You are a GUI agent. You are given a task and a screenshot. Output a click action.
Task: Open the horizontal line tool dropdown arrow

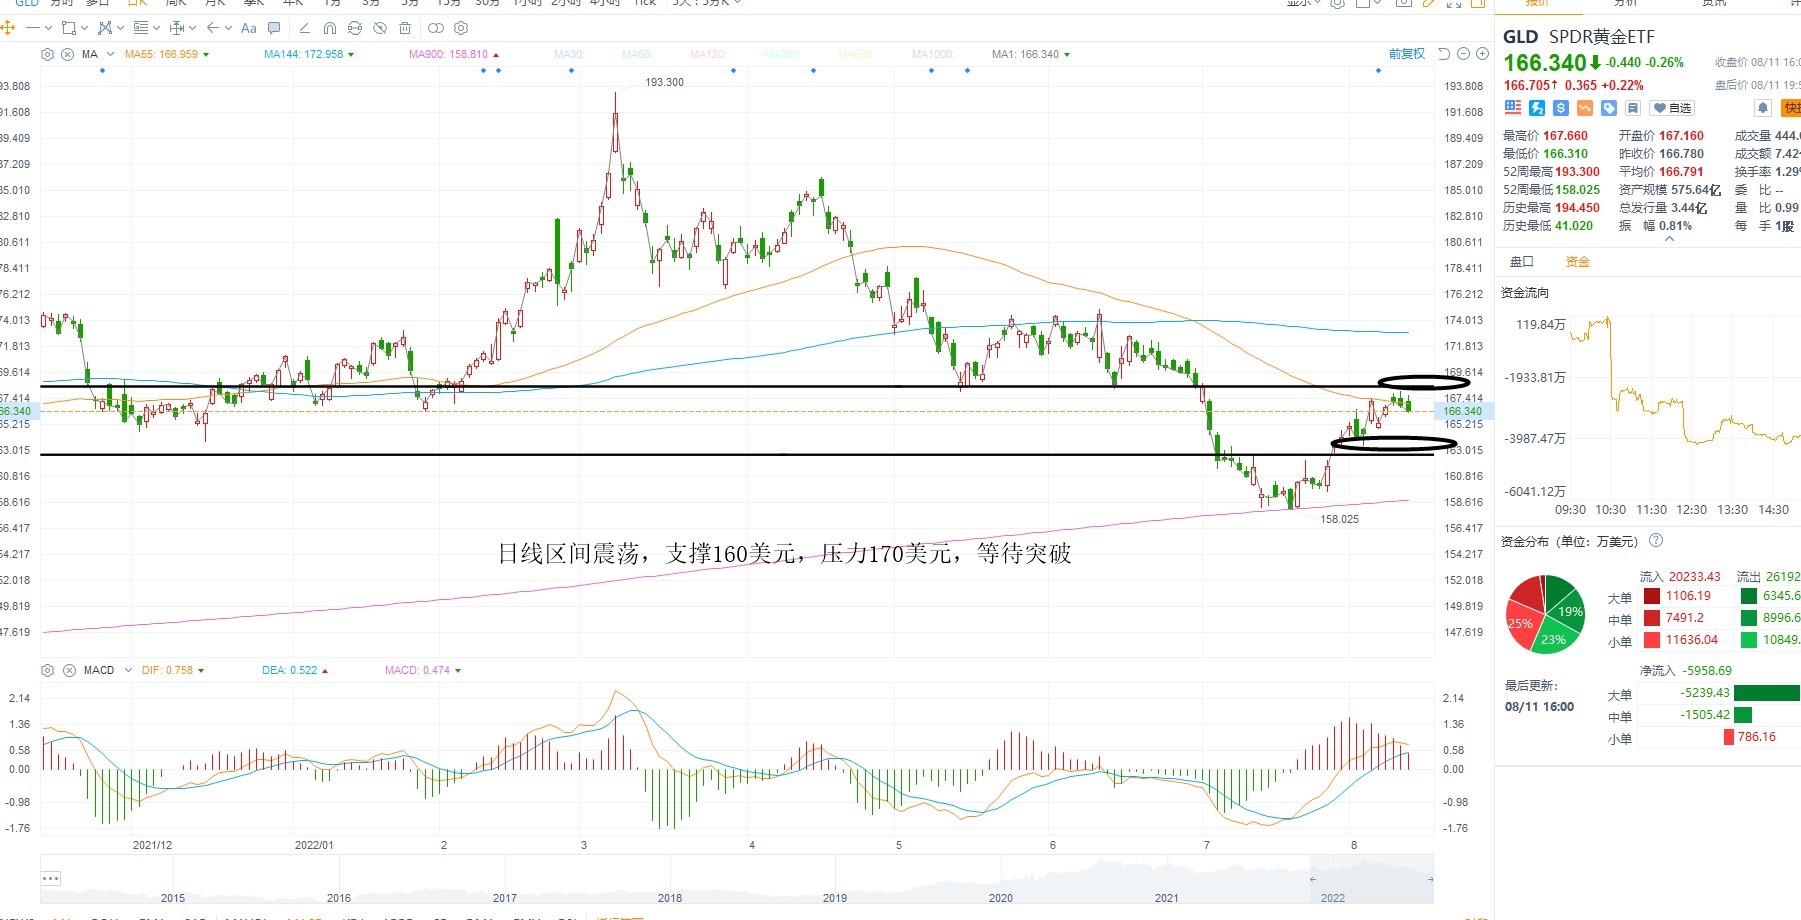click(x=48, y=28)
